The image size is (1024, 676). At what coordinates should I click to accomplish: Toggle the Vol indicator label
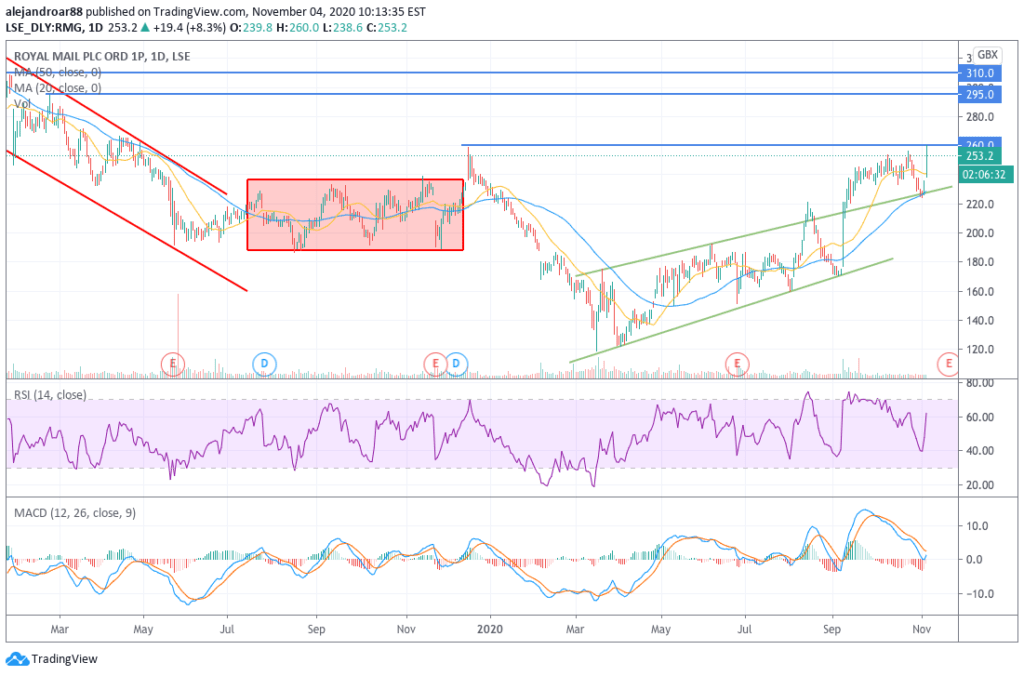(22, 102)
